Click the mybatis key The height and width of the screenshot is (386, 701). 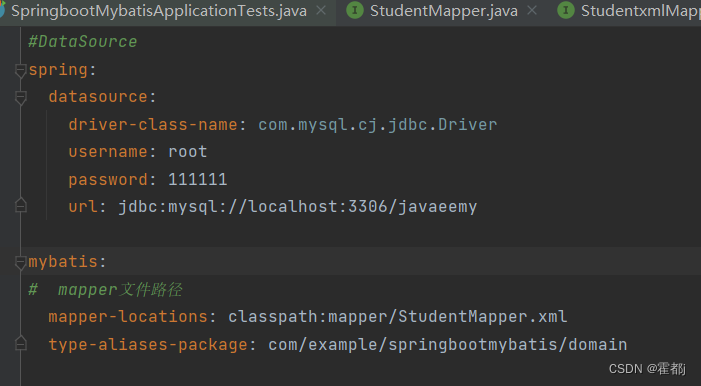click(63, 262)
